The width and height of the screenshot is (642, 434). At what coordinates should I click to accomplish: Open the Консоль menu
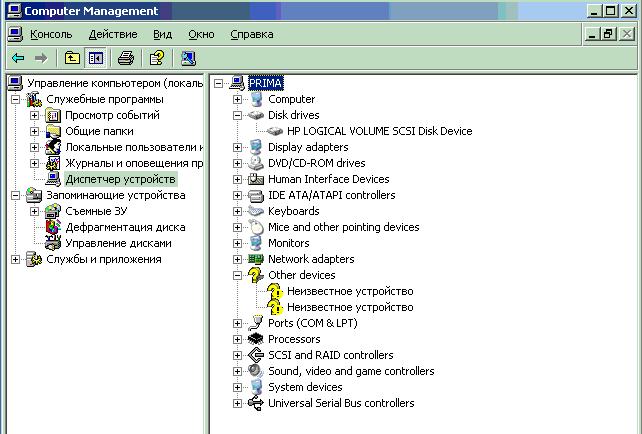coord(51,34)
